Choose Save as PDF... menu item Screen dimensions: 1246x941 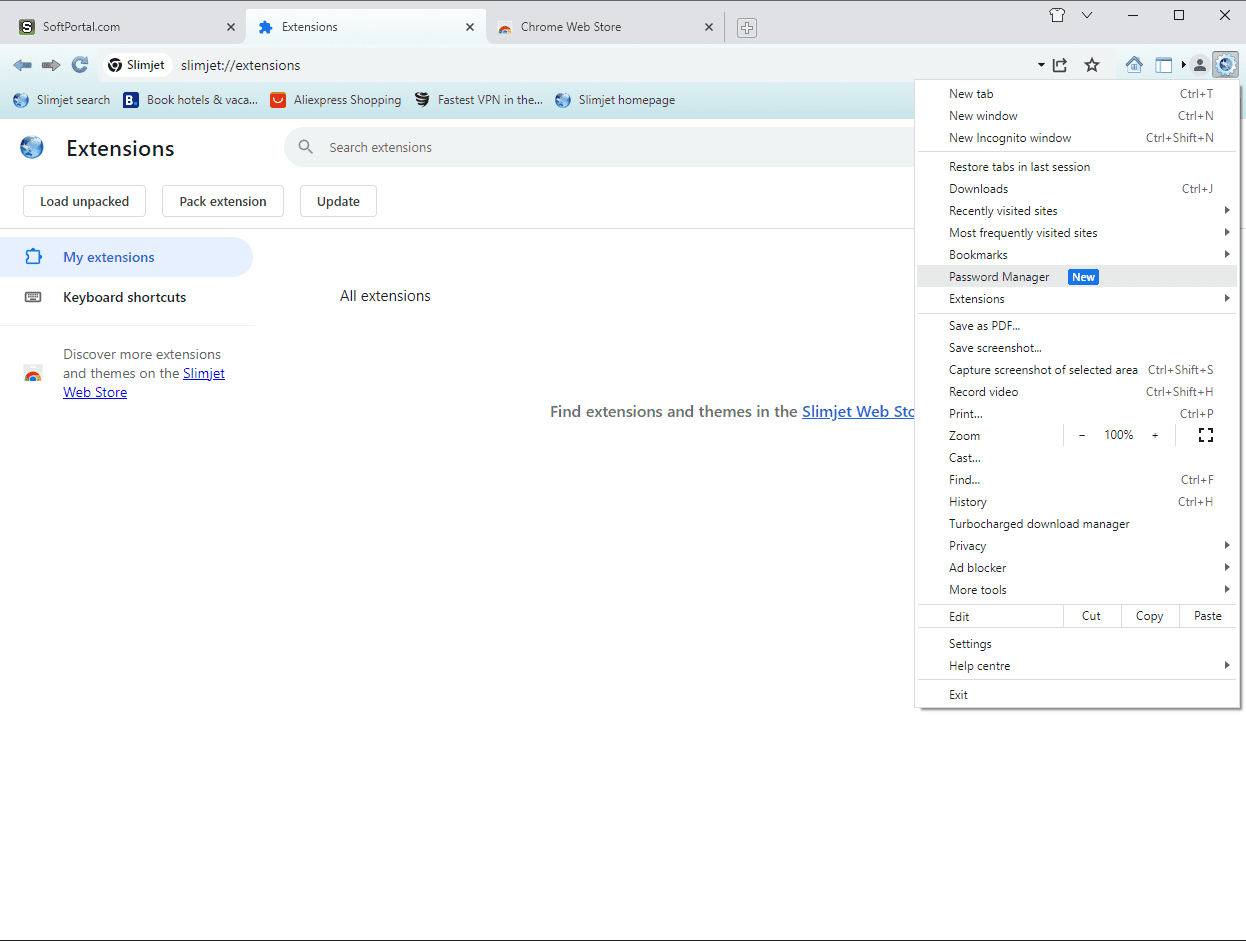click(1077, 326)
